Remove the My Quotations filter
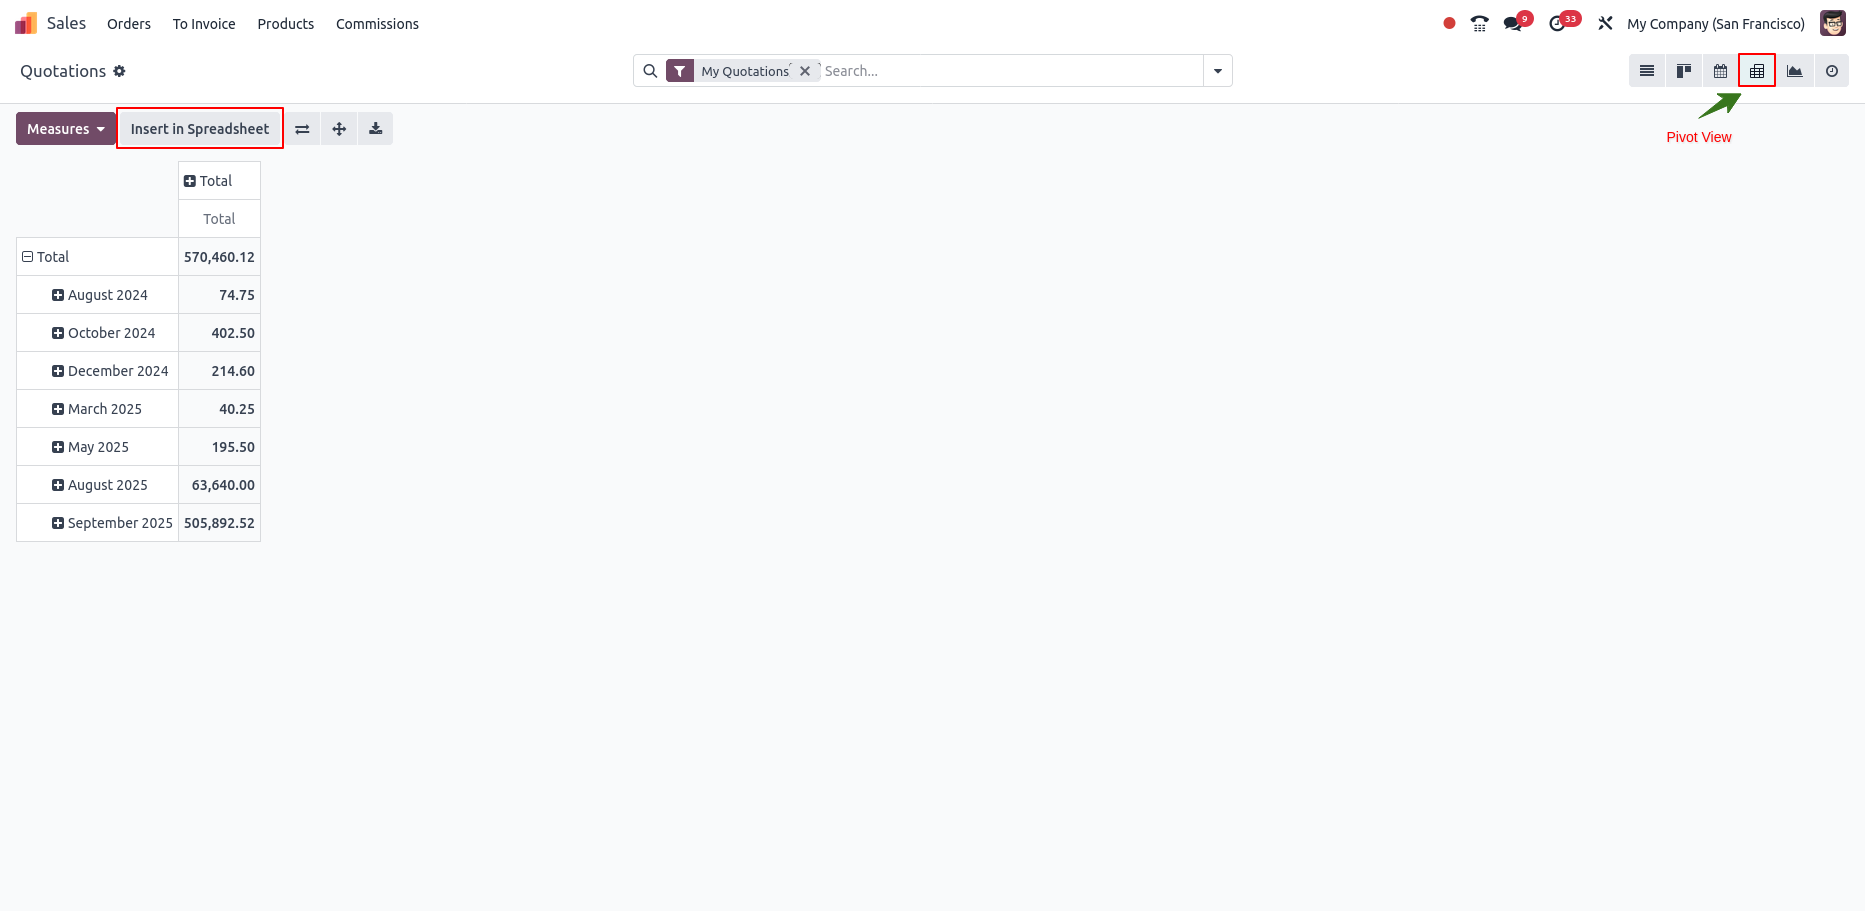This screenshot has height=911, width=1865. (805, 71)
